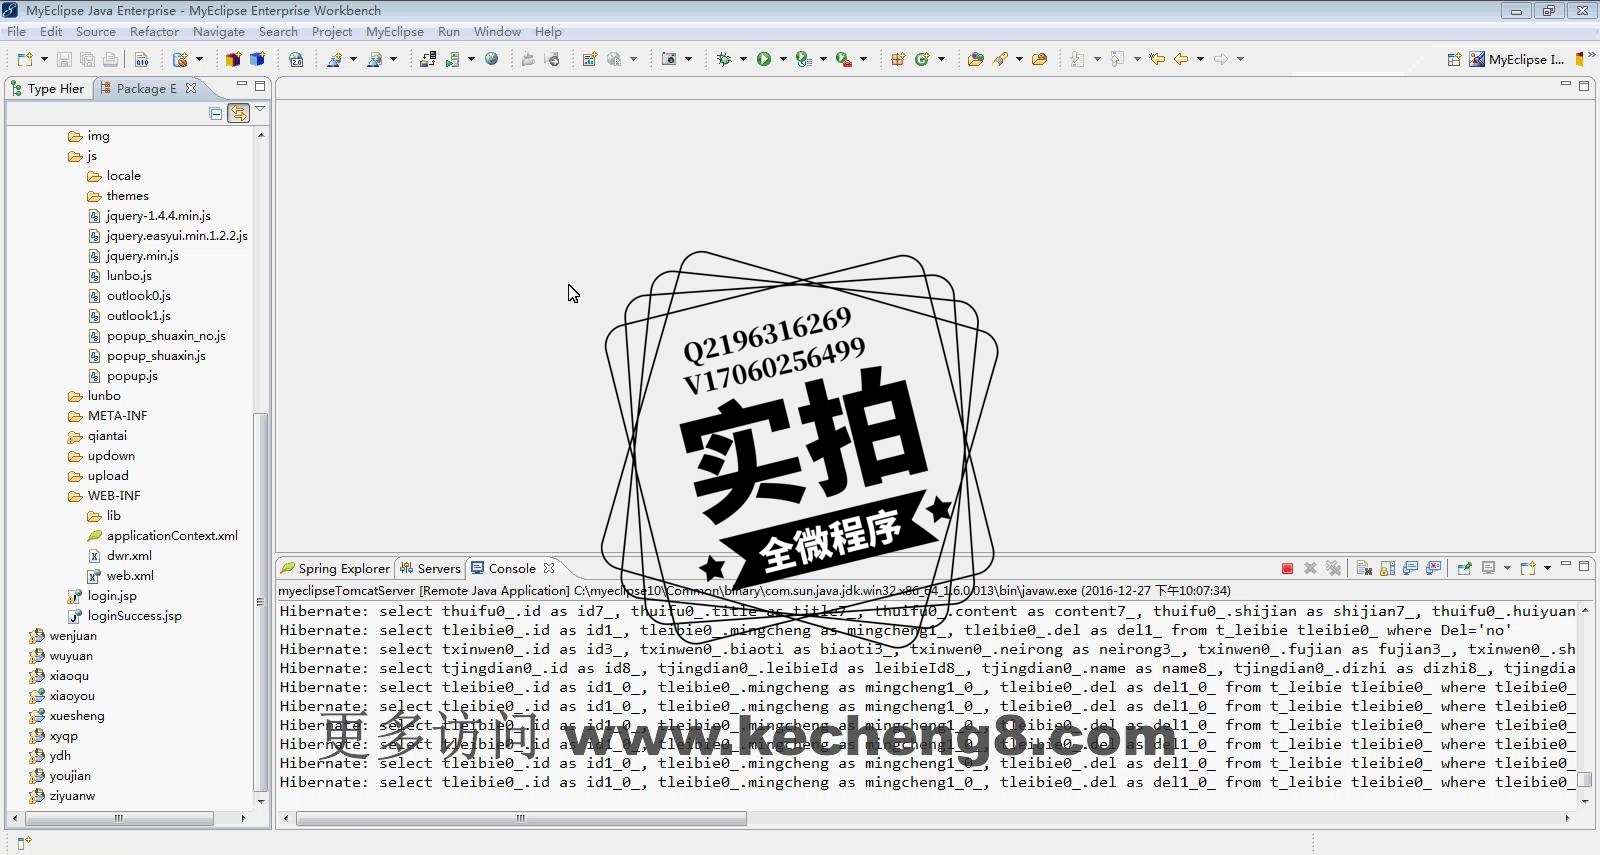Click the New file toolbar icon
The height and width of the screenshot is (855, 1600).
[x=25, y=59]
